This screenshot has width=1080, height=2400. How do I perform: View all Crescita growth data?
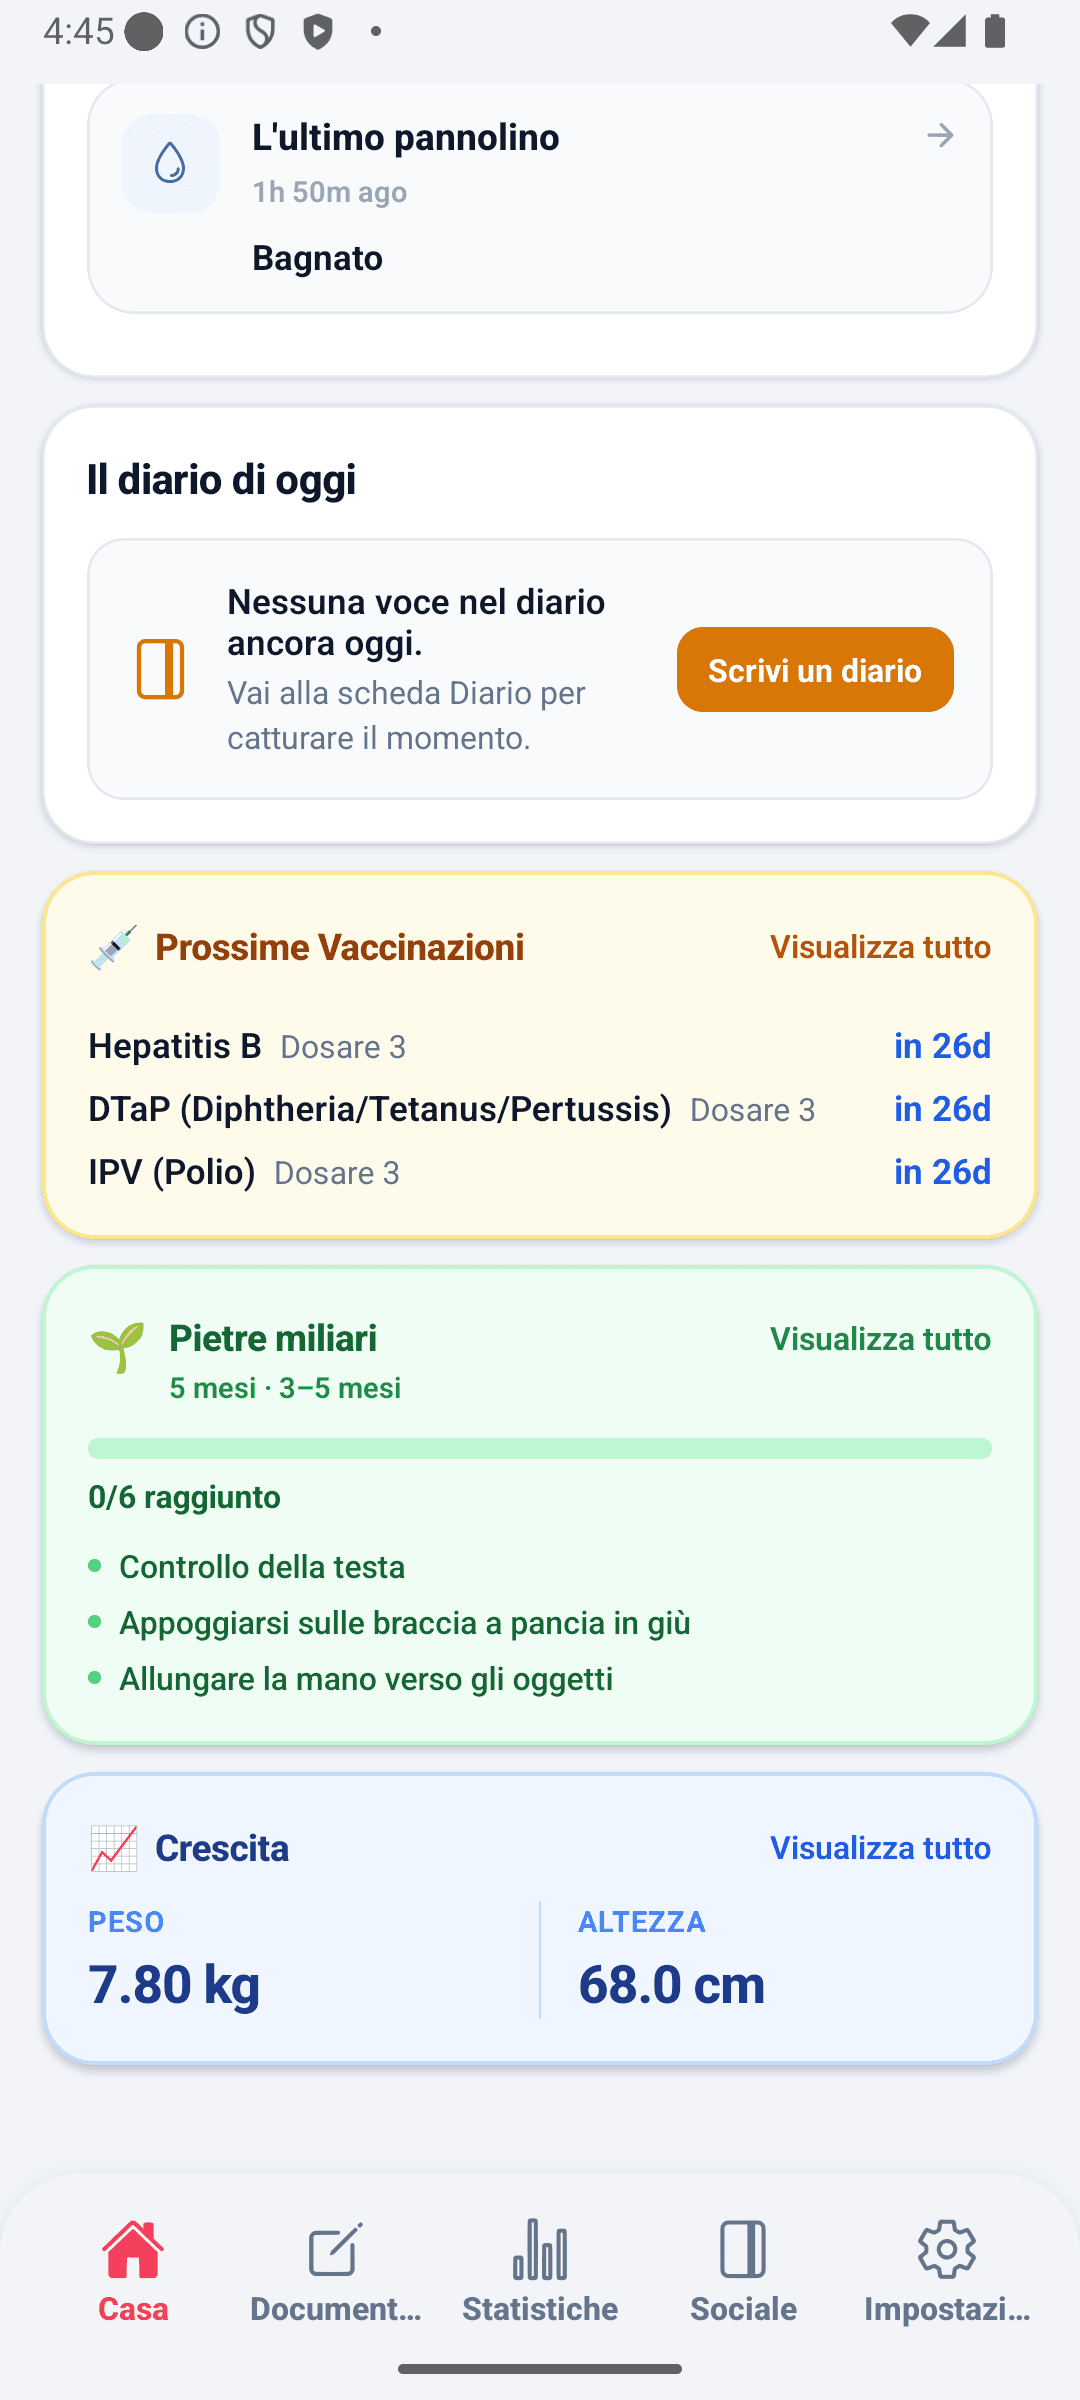click(880, 1848)
